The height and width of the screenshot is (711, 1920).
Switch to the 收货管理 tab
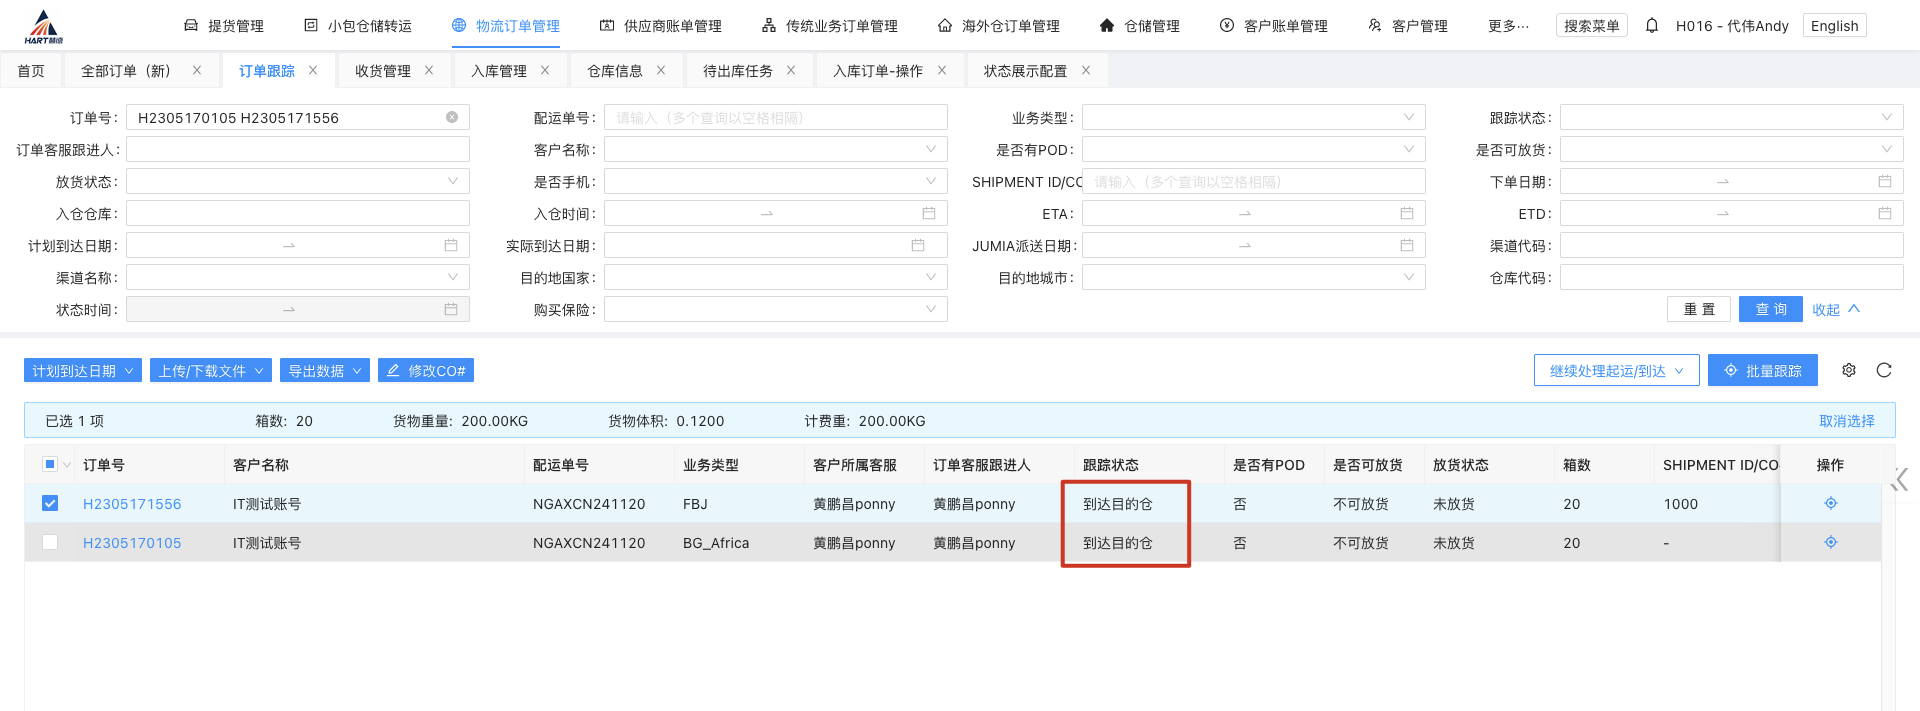(x=382, y=71)
